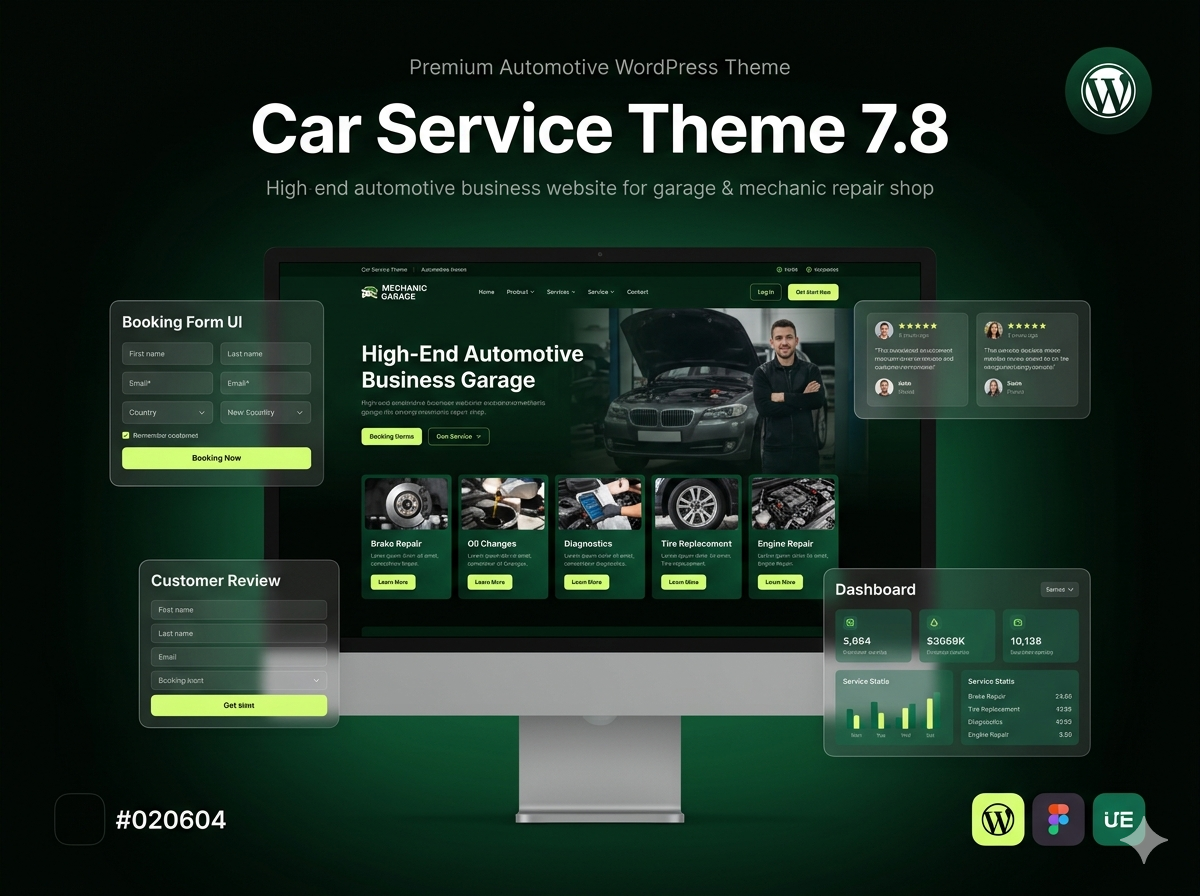Viewport: 1200px width, 896px height.
Task: Click Learn More under Brake Repair
Action: (393, 582)
